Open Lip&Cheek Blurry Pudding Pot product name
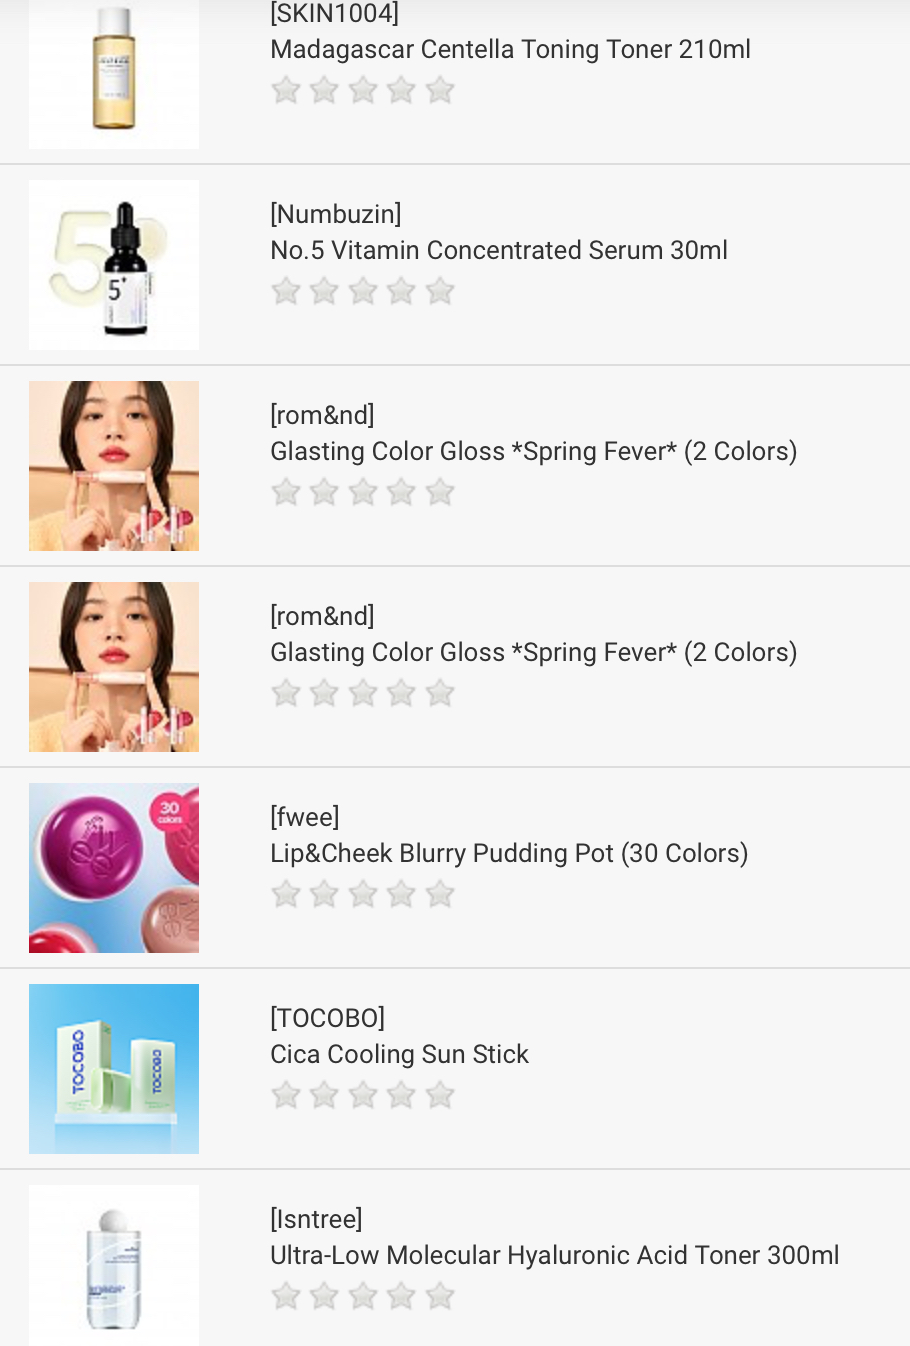 click(x=508, y=854)
